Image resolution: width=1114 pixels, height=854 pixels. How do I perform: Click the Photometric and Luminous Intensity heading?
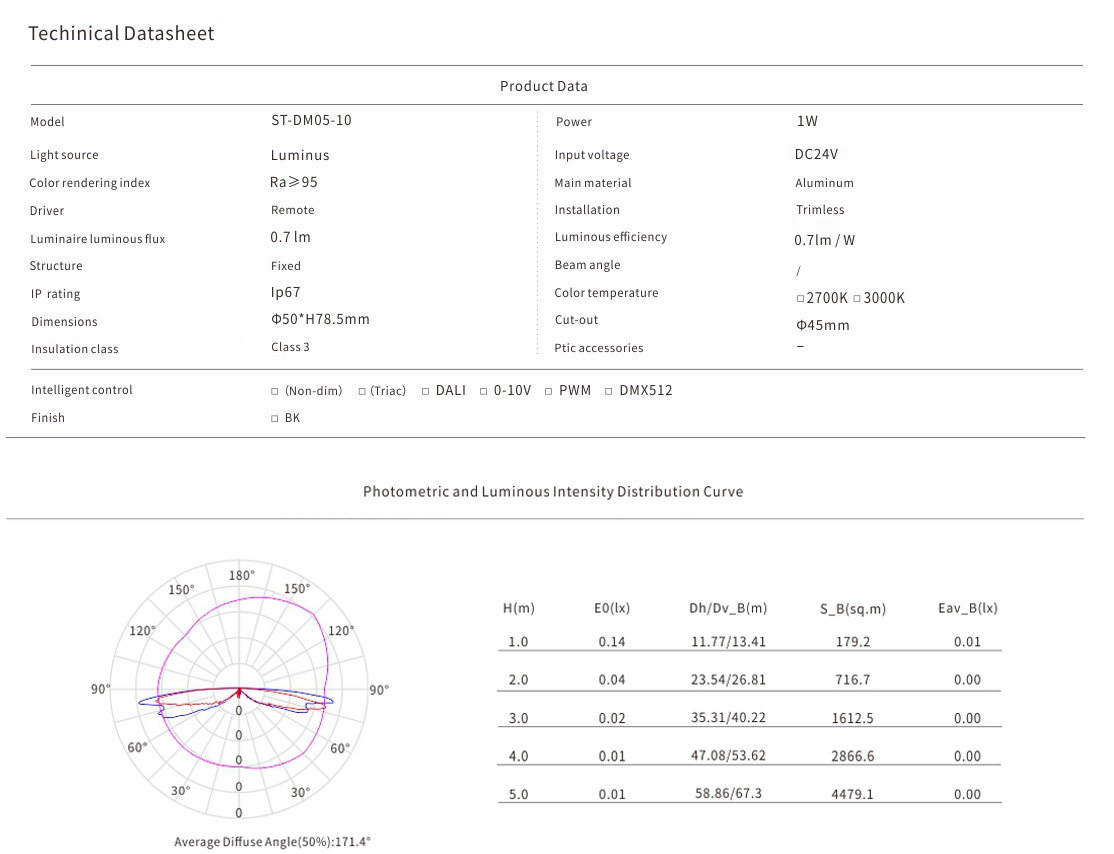tap(553, 492)
